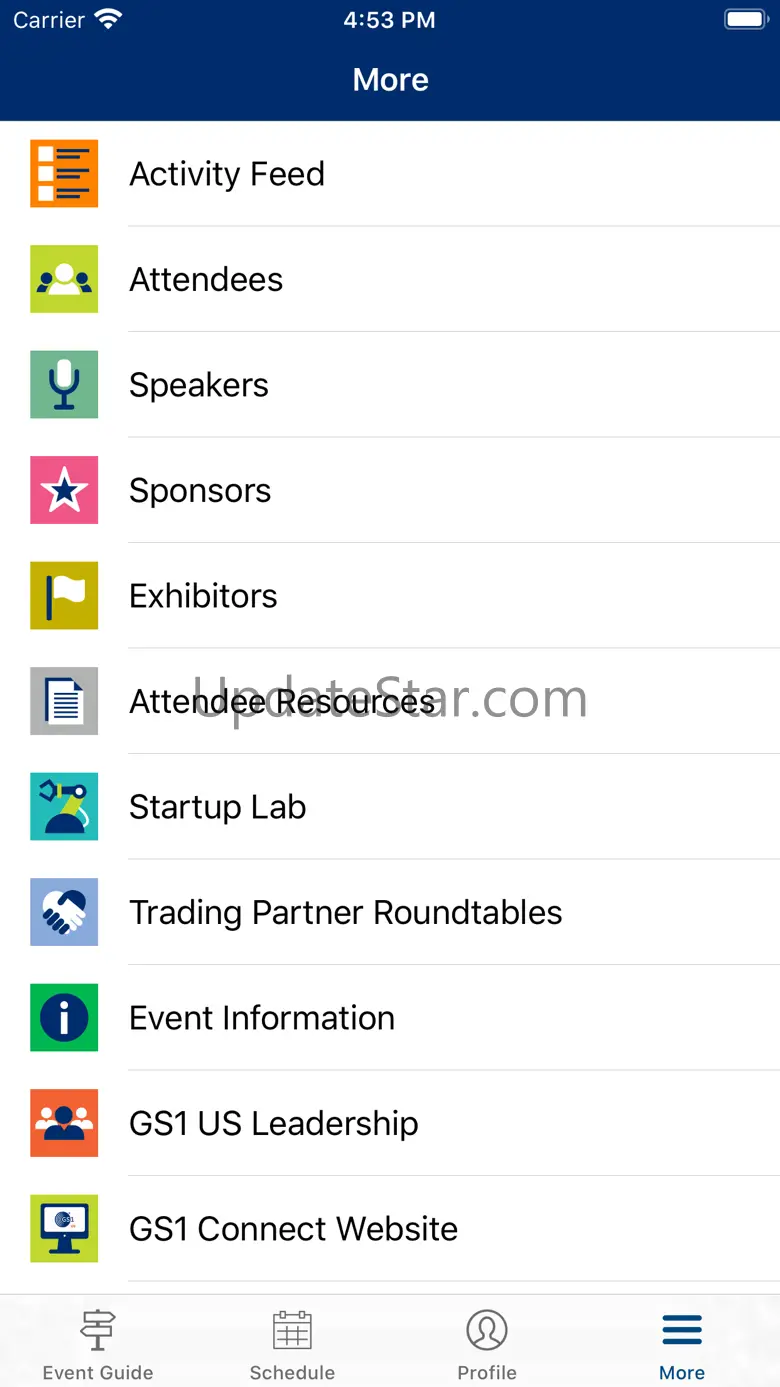Tap the Speakers microphone icon

click(x=64, y=385)
